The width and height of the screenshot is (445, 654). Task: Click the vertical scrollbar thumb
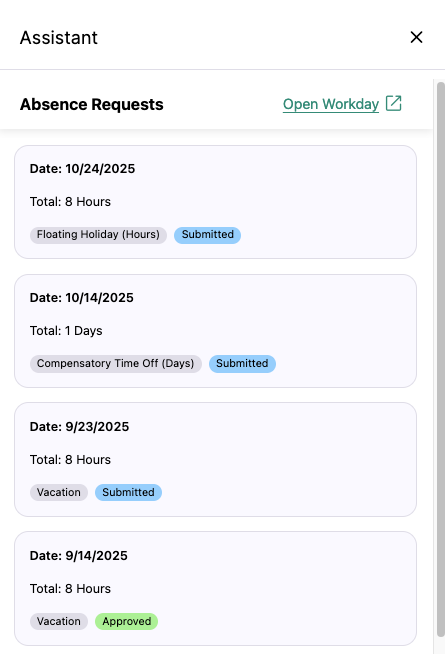coord(440,360)
